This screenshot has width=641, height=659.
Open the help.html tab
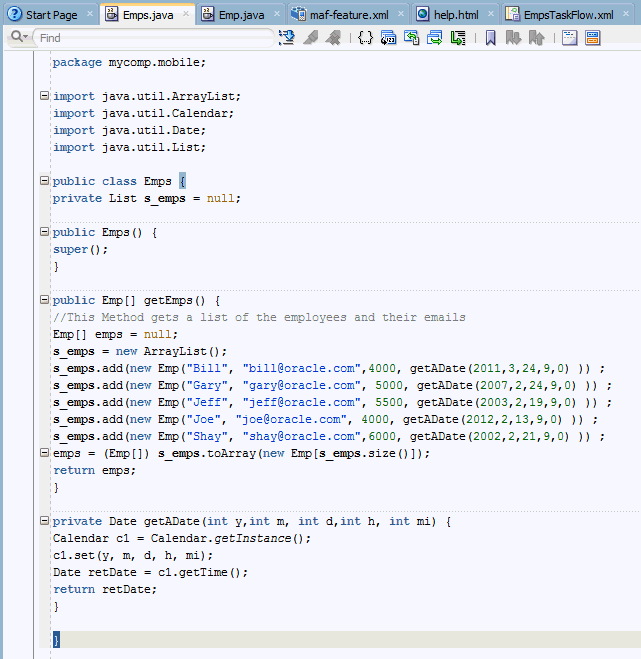pos(456,15)
